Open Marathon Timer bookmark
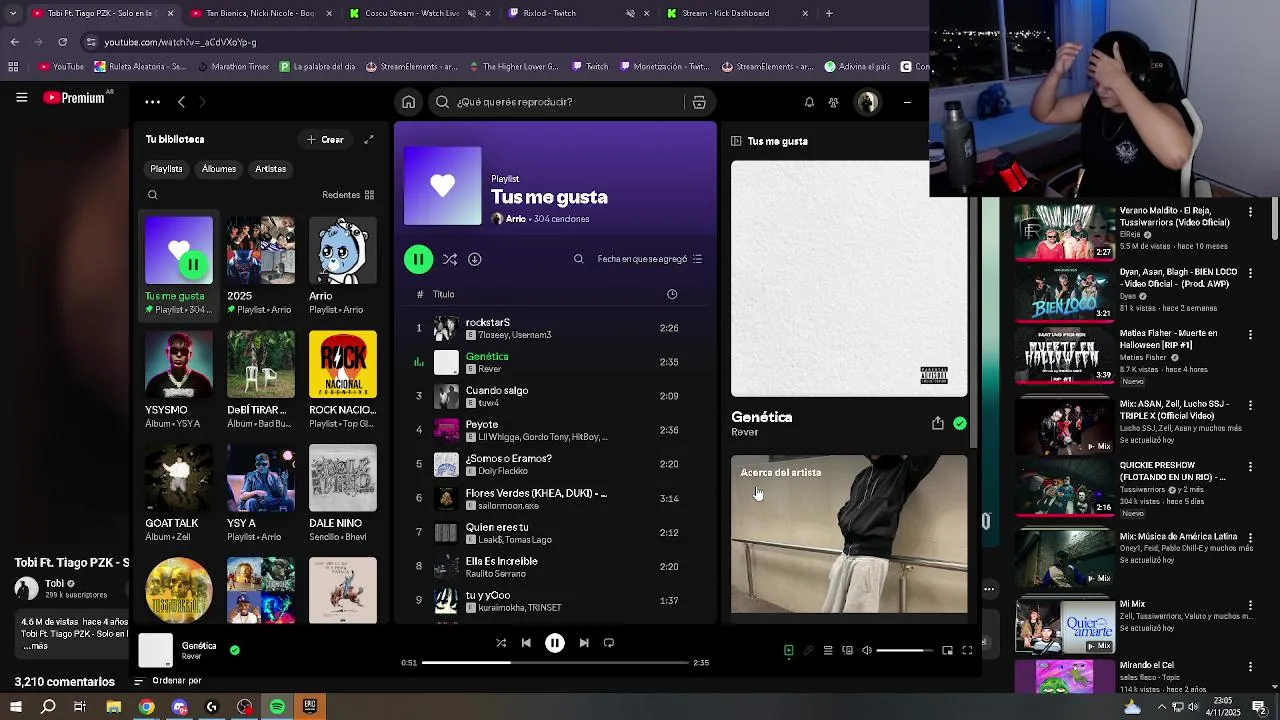This screenshot has height=720, width=1280. click(x=233, y=67)
